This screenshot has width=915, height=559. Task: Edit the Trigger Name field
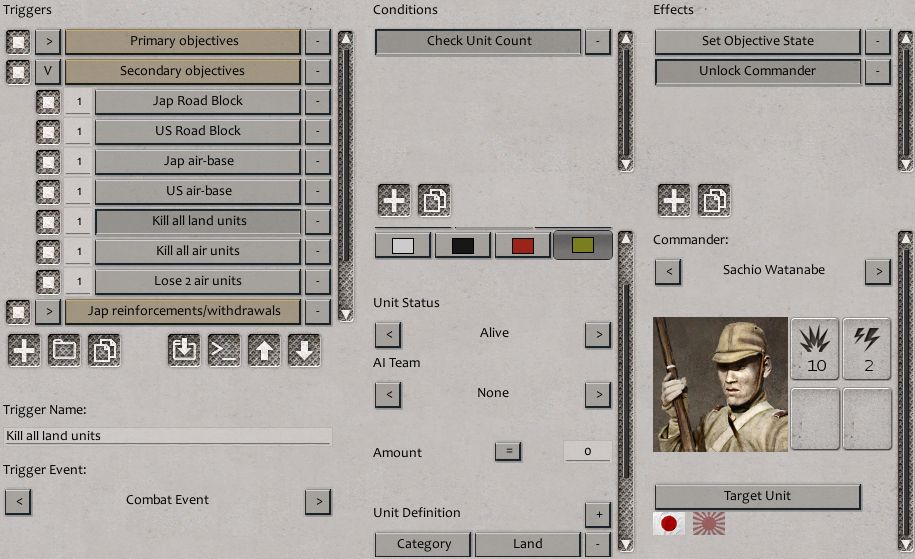[167, 436]
